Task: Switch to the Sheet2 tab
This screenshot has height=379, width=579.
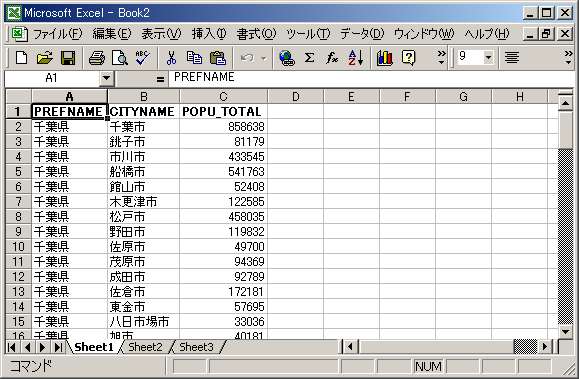Action: pyautogui.click(x=145, y=347)
